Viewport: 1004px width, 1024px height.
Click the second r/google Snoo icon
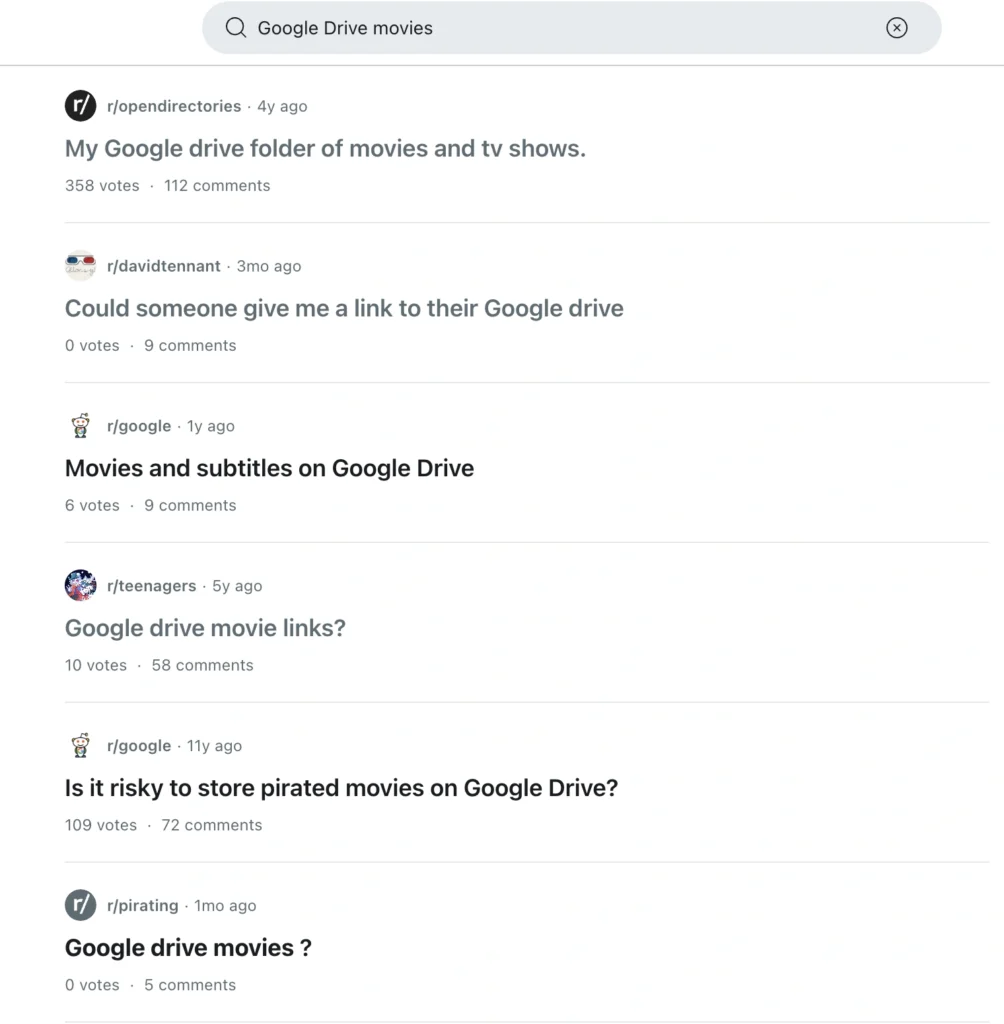coord(80,745)
